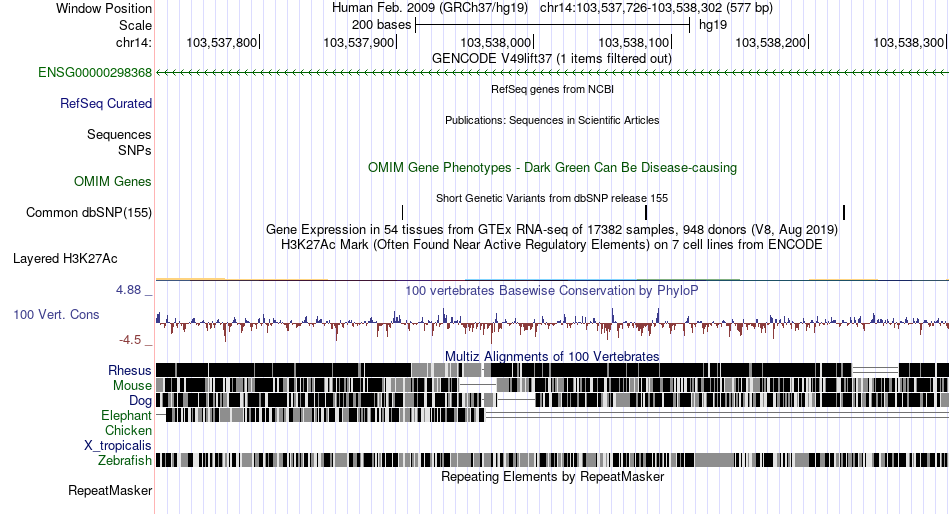The width and height of the screenshot is (950, 514).
Task: Click the Zebrafish alignment blocks
Action: point(552,460)
